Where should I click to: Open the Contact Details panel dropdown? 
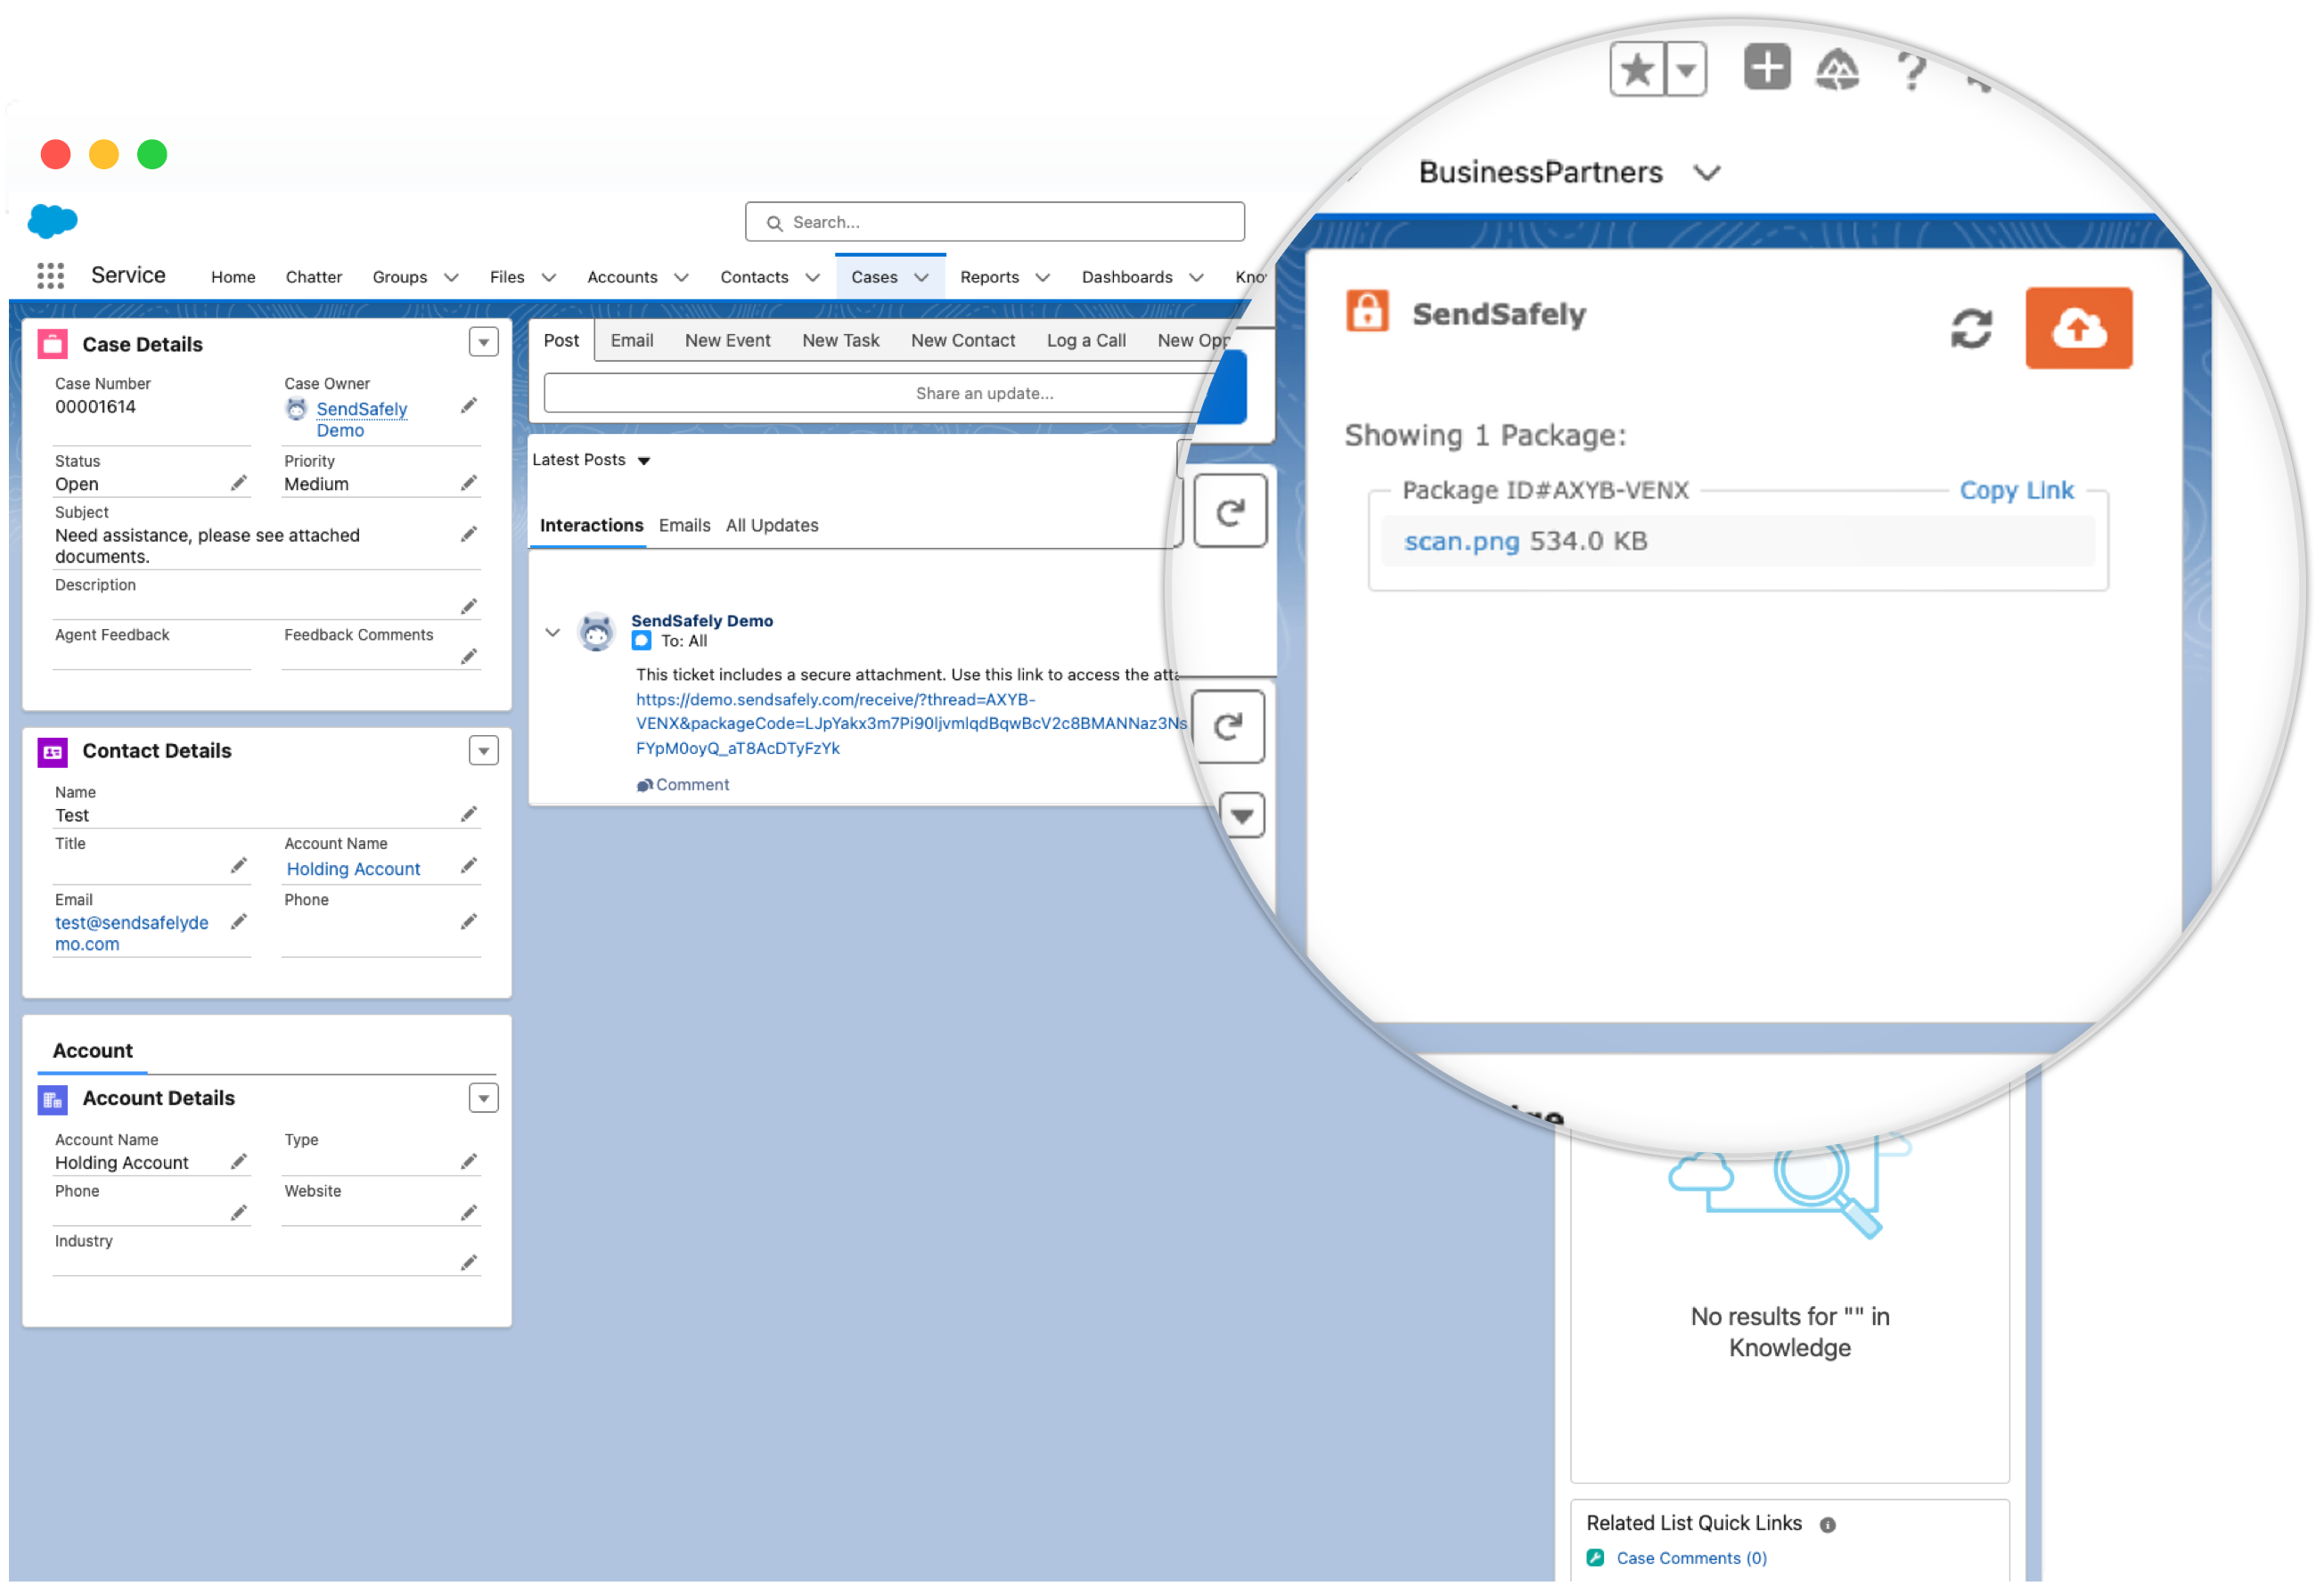(x=485, y=753)
